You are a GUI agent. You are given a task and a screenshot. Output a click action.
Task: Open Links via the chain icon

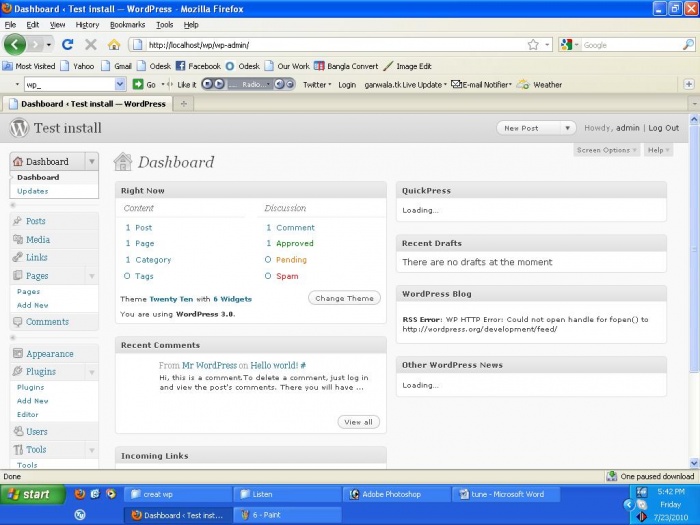(17, 257)
